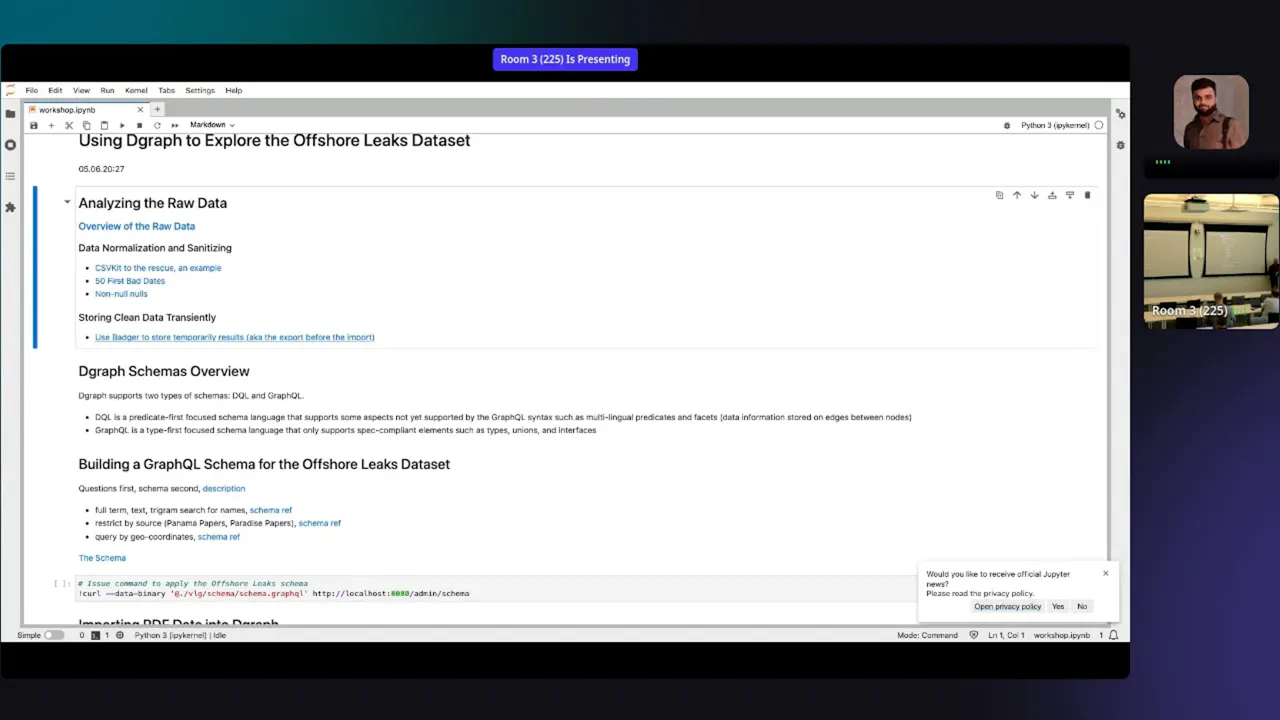This screenshot has width=1280, height=720.
Task: Follow the Overview of the Raw Data link
Action: (x=137, y=226)
